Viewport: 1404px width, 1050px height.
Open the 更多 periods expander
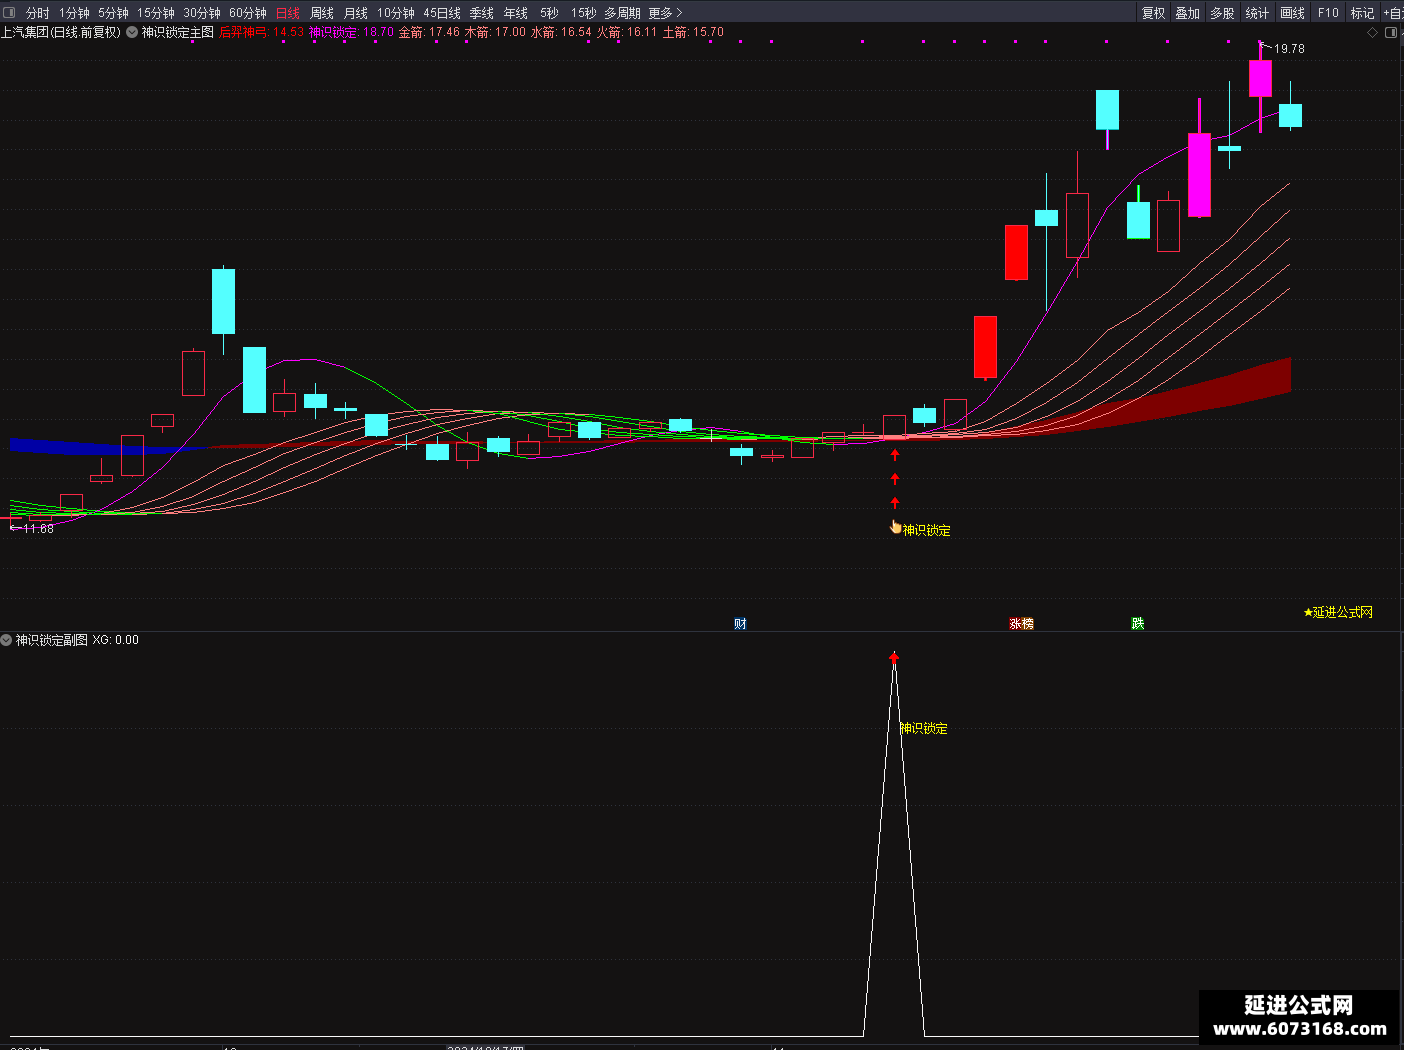666,13
